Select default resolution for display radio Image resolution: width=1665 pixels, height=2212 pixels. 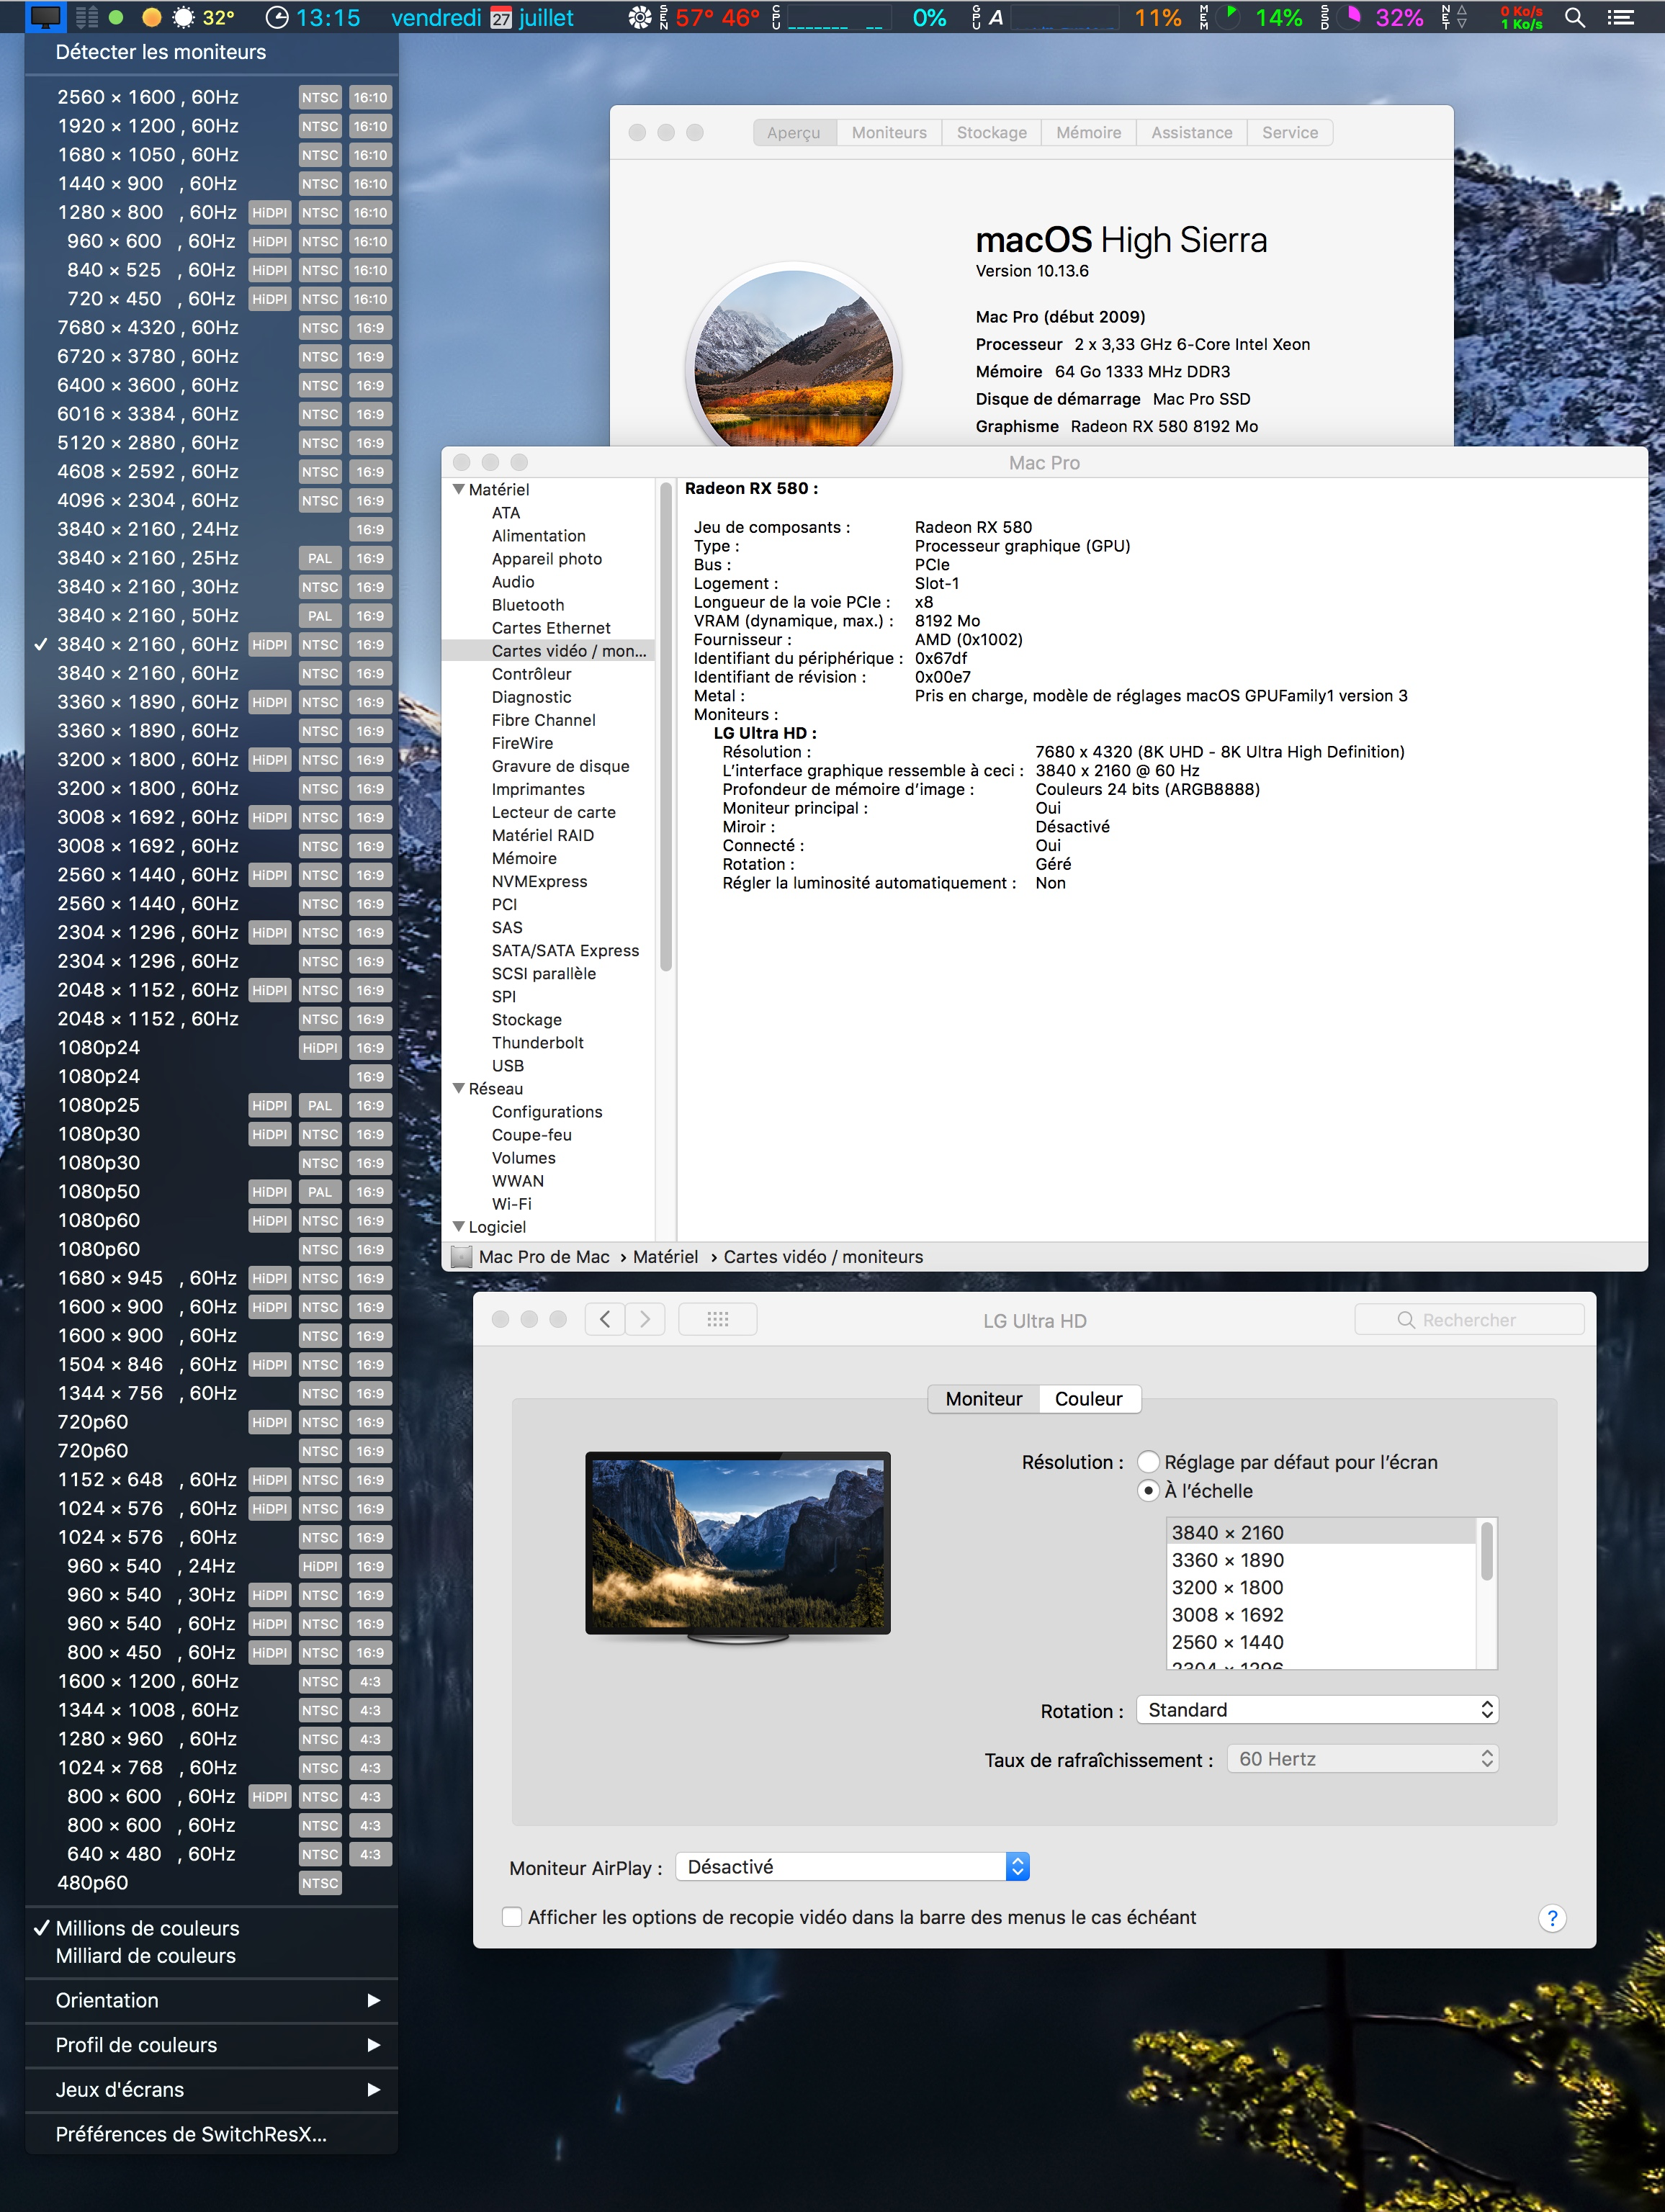click(1148, 1462)
